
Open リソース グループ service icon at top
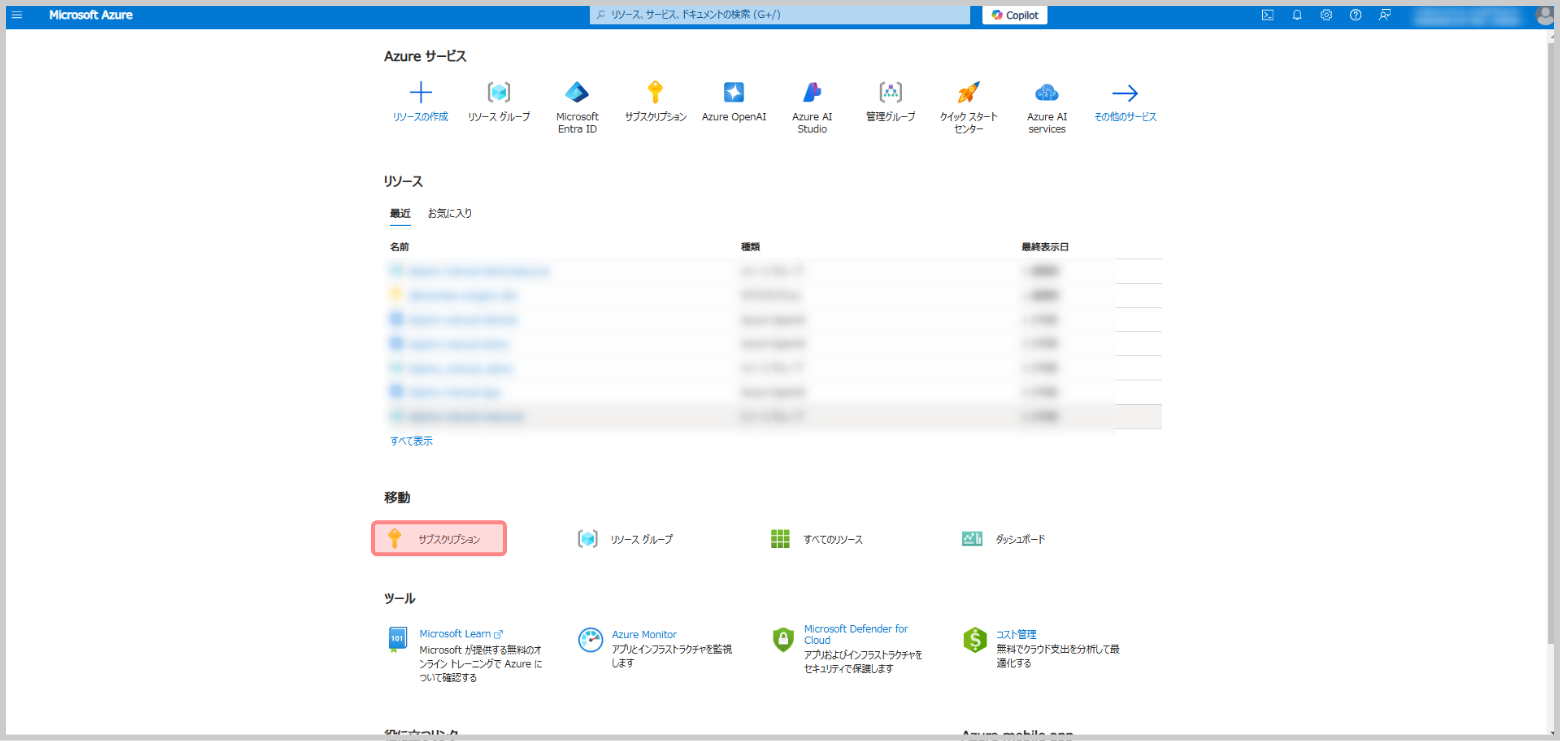pyautogui.click(x=499, y=93)
